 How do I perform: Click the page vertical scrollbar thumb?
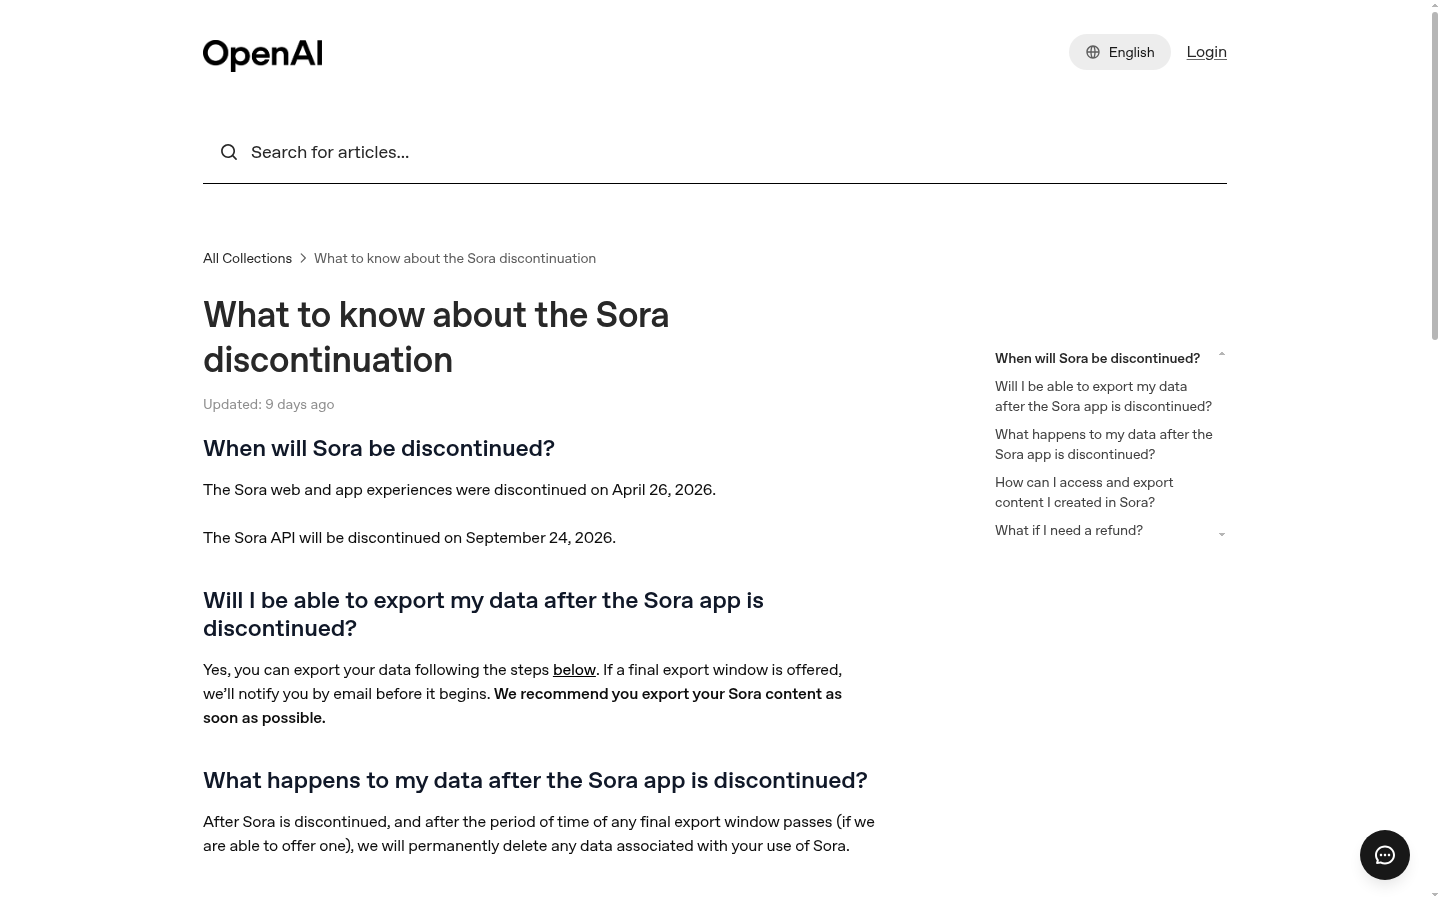pos(1435,176)
